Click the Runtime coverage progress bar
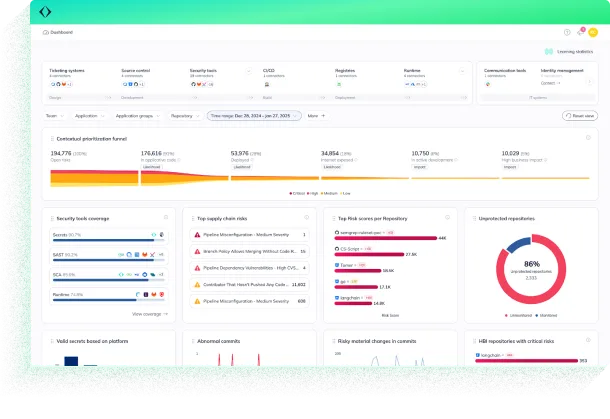The image size is (610, 419). pos(108,300)
